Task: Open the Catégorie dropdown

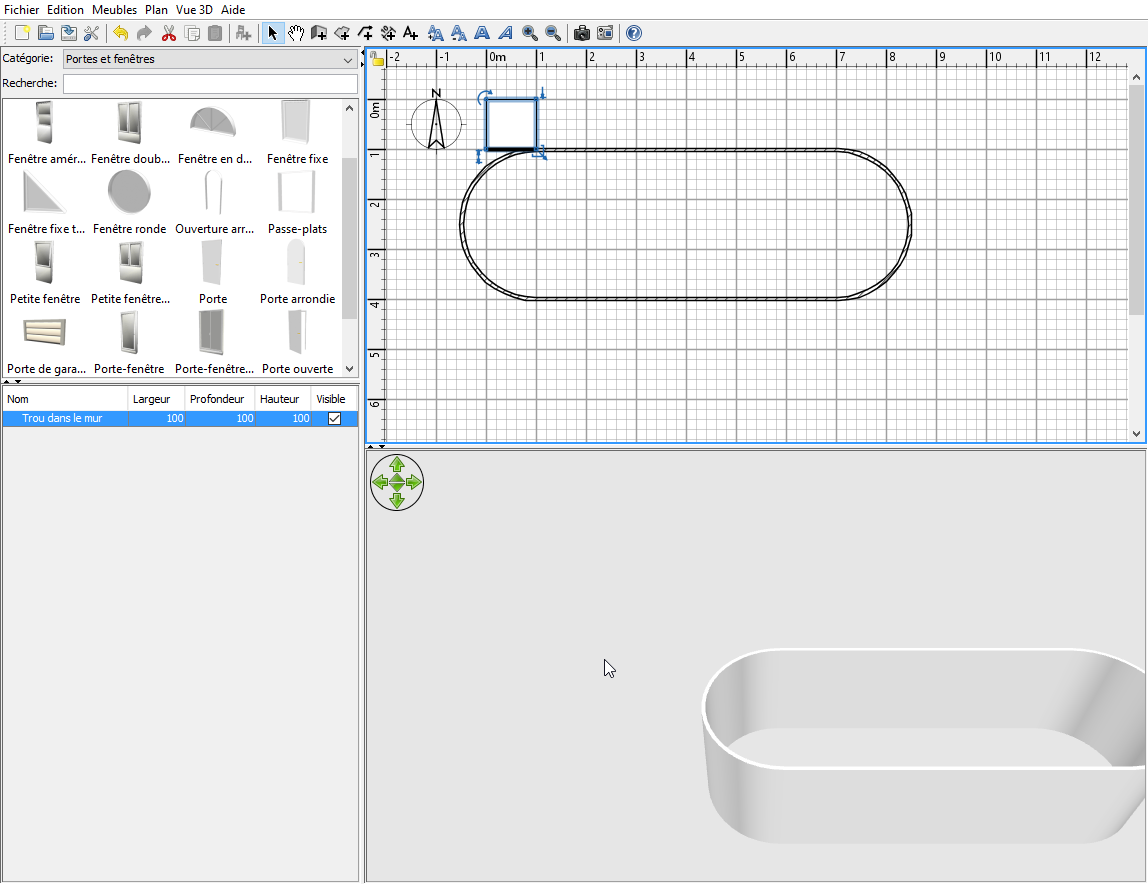Action: pos(210,59)
